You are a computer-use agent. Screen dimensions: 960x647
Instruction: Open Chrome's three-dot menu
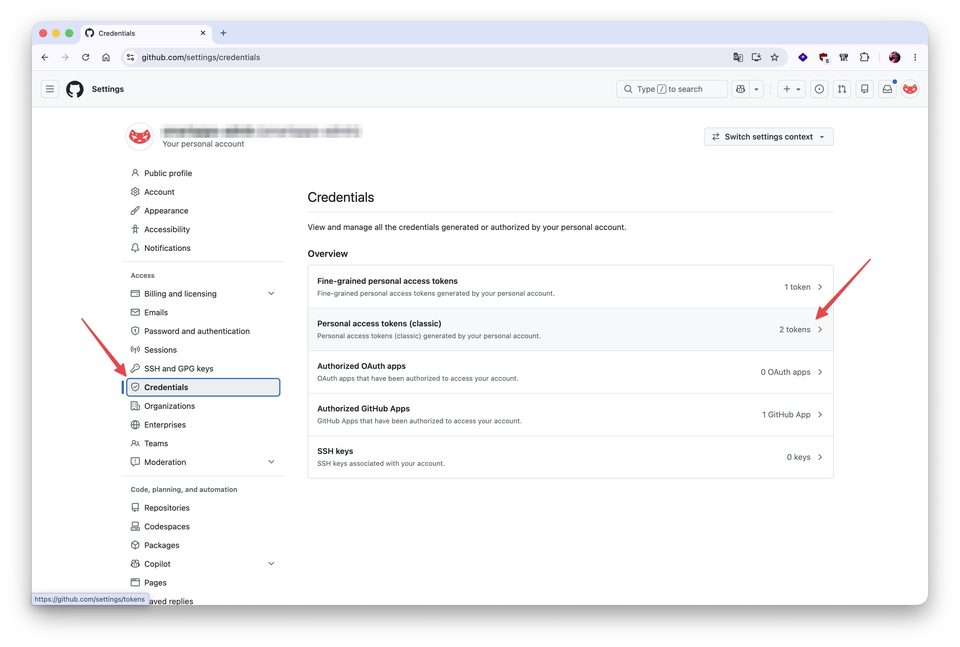point(915,57)
